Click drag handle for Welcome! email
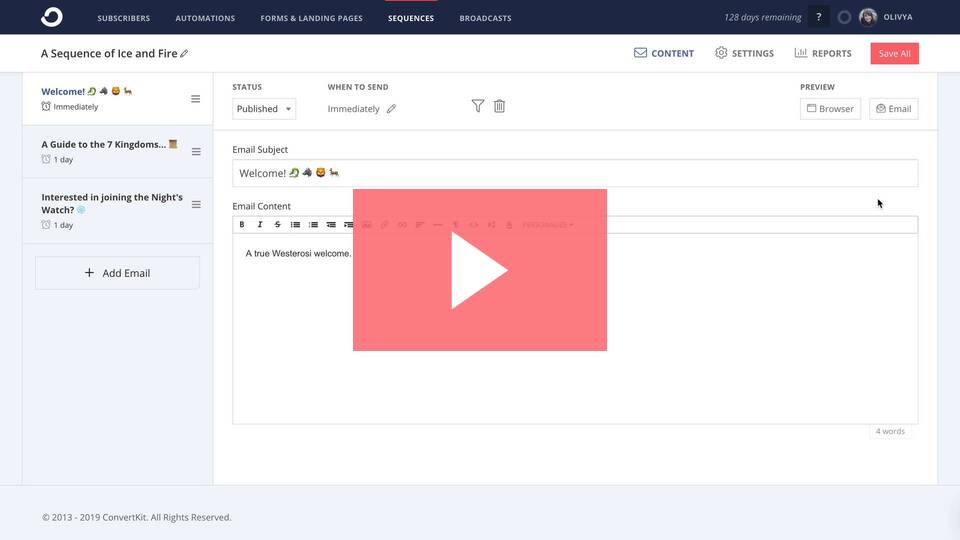Viewport: 960px width, 540px height. (195, 99)
